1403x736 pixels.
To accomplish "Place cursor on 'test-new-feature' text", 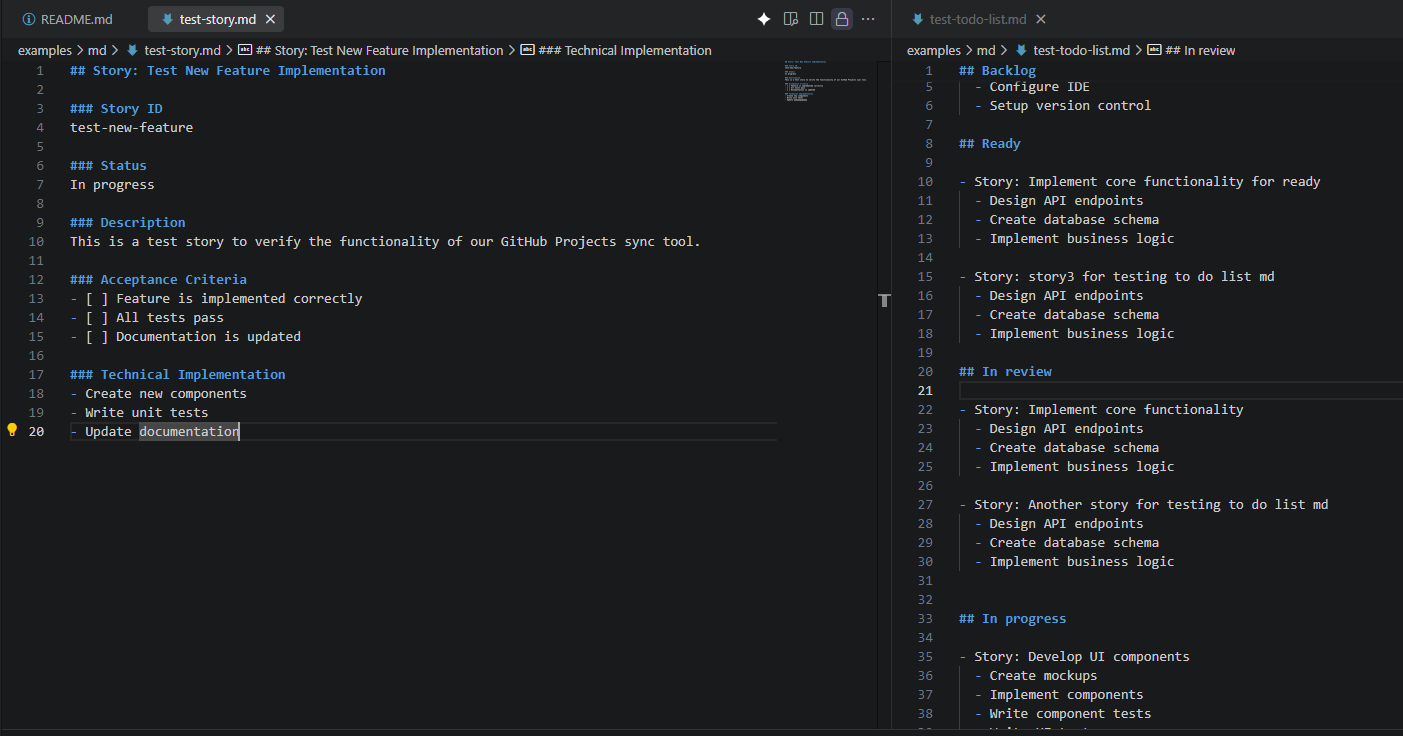I will 132,127.
